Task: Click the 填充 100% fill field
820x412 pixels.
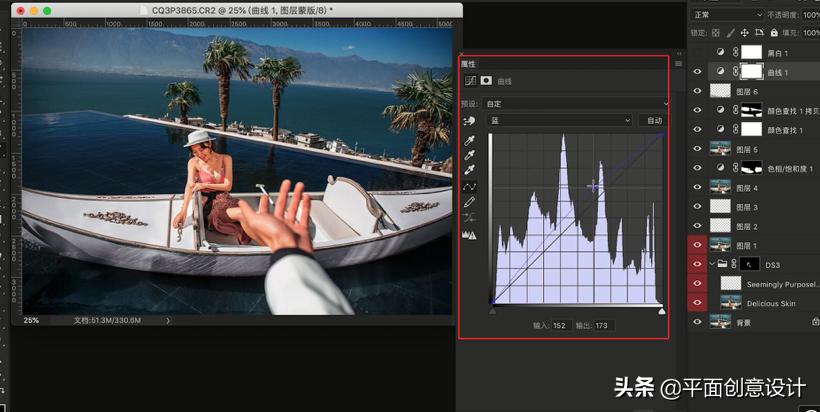Action: pos(811,33)
